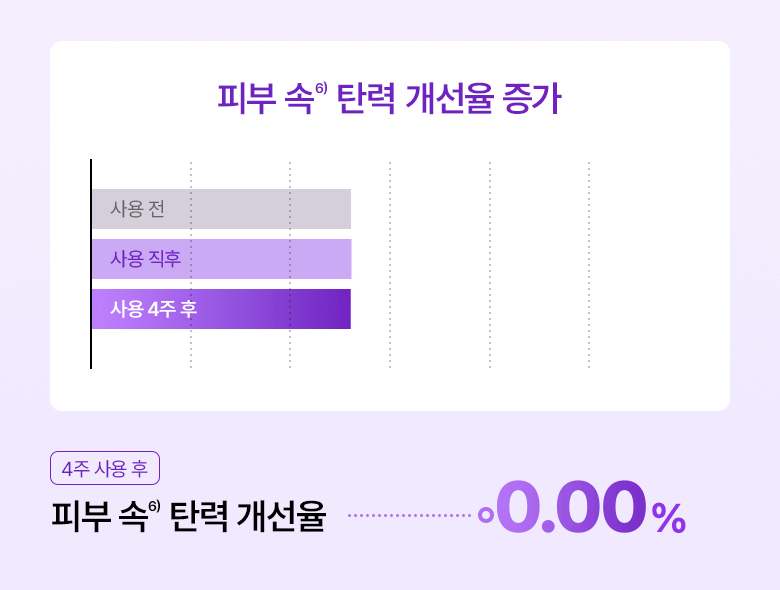The height and width of the screenshot is (590, 780).
Task: Click the '피부 속 탄력 개선율 증가' chart title
Action: (x=390, y=98)
